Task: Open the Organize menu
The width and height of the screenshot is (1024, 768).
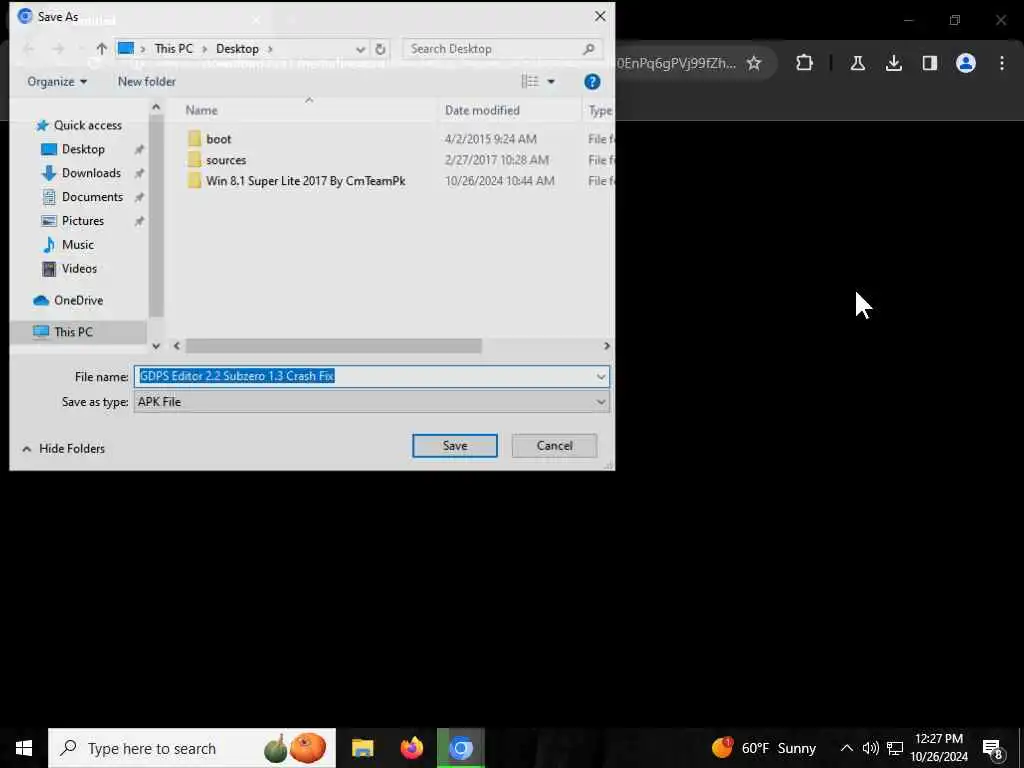Action: tap(57, 82)
